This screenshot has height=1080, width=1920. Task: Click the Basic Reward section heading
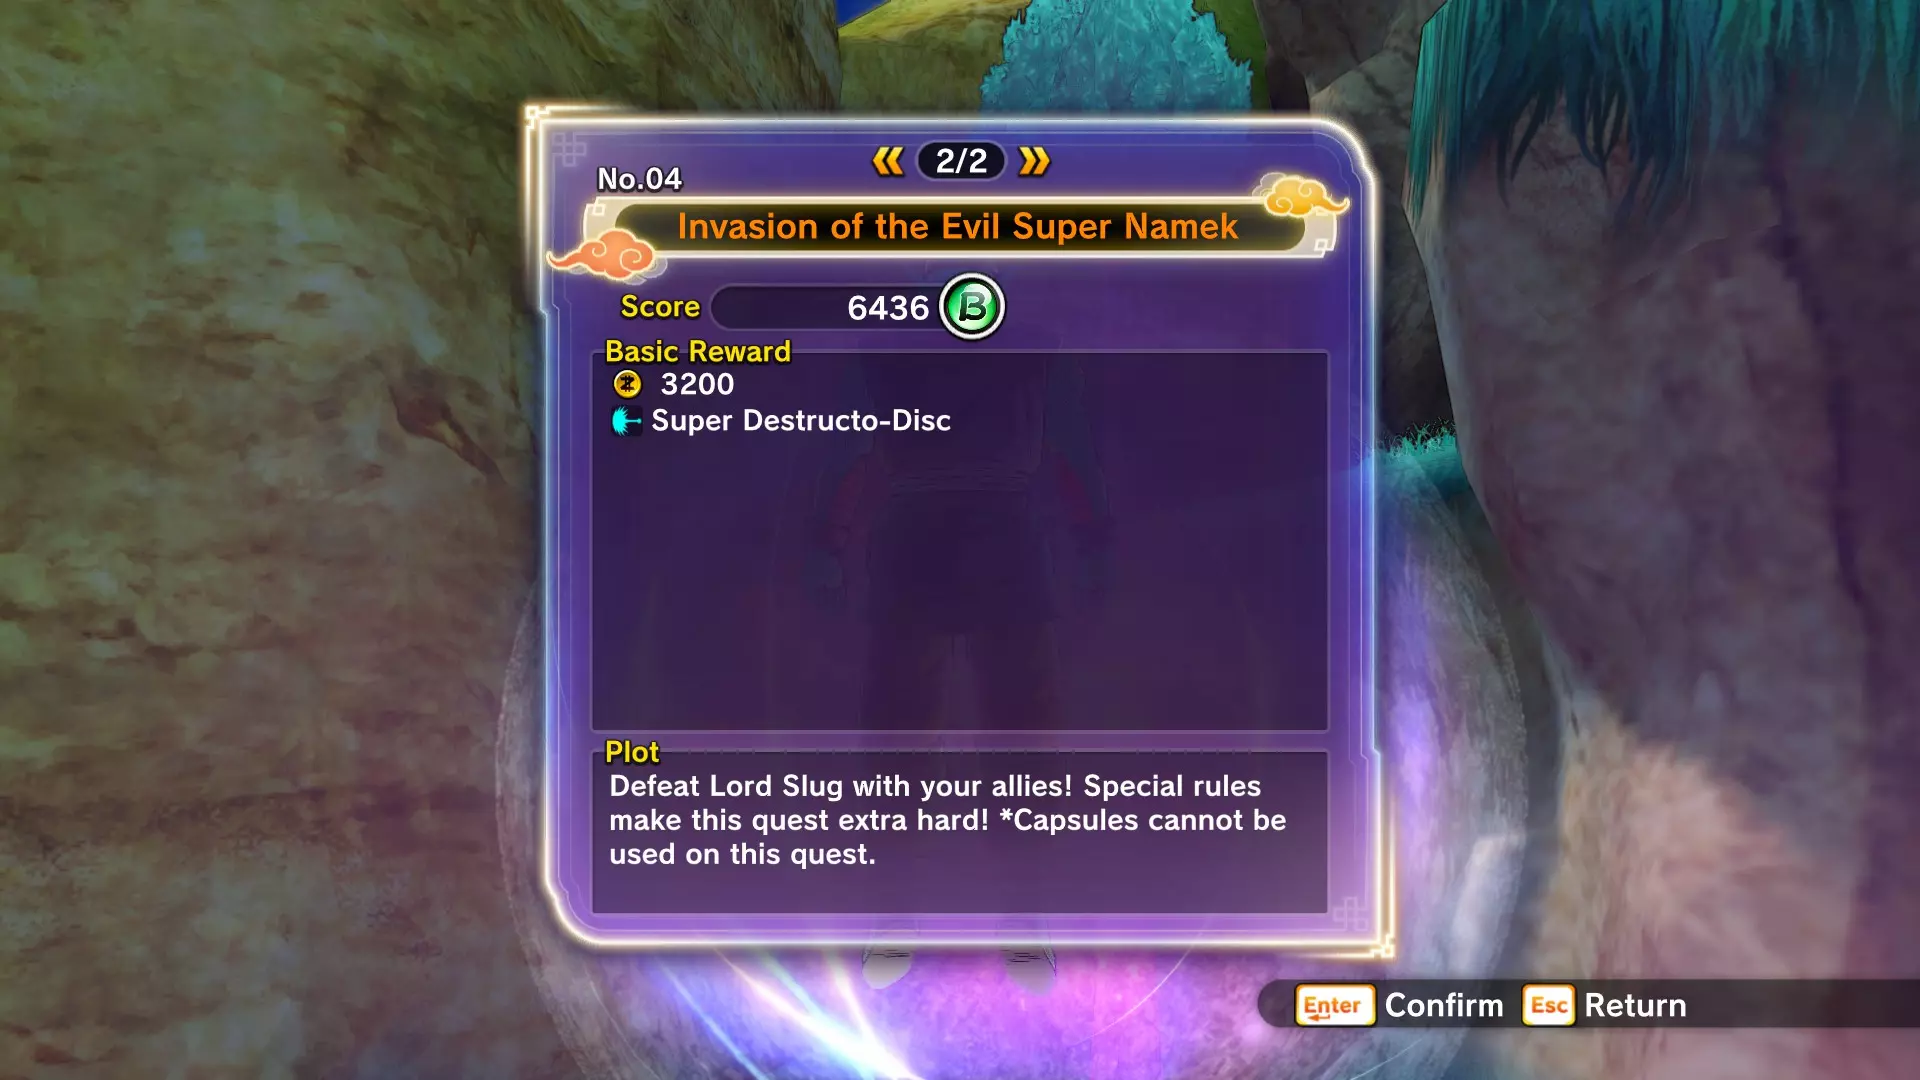click(698, 352)
